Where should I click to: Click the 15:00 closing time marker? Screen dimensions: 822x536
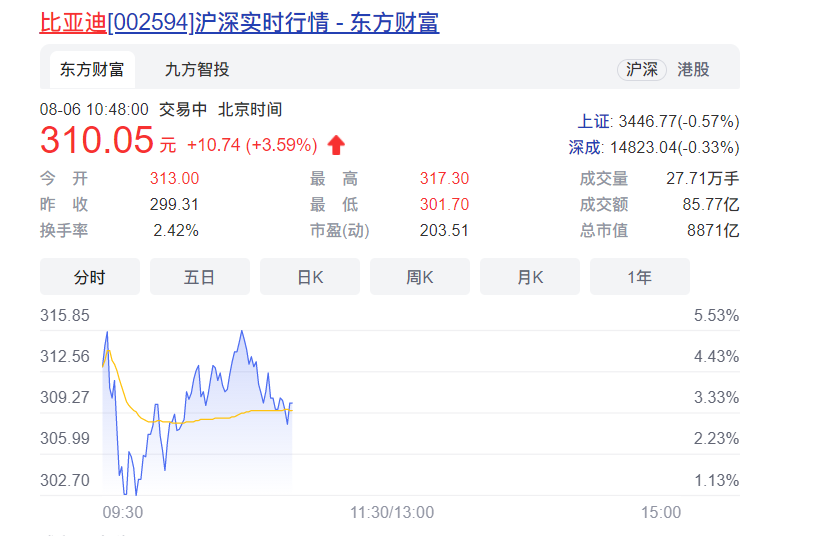tap(660, 512)
